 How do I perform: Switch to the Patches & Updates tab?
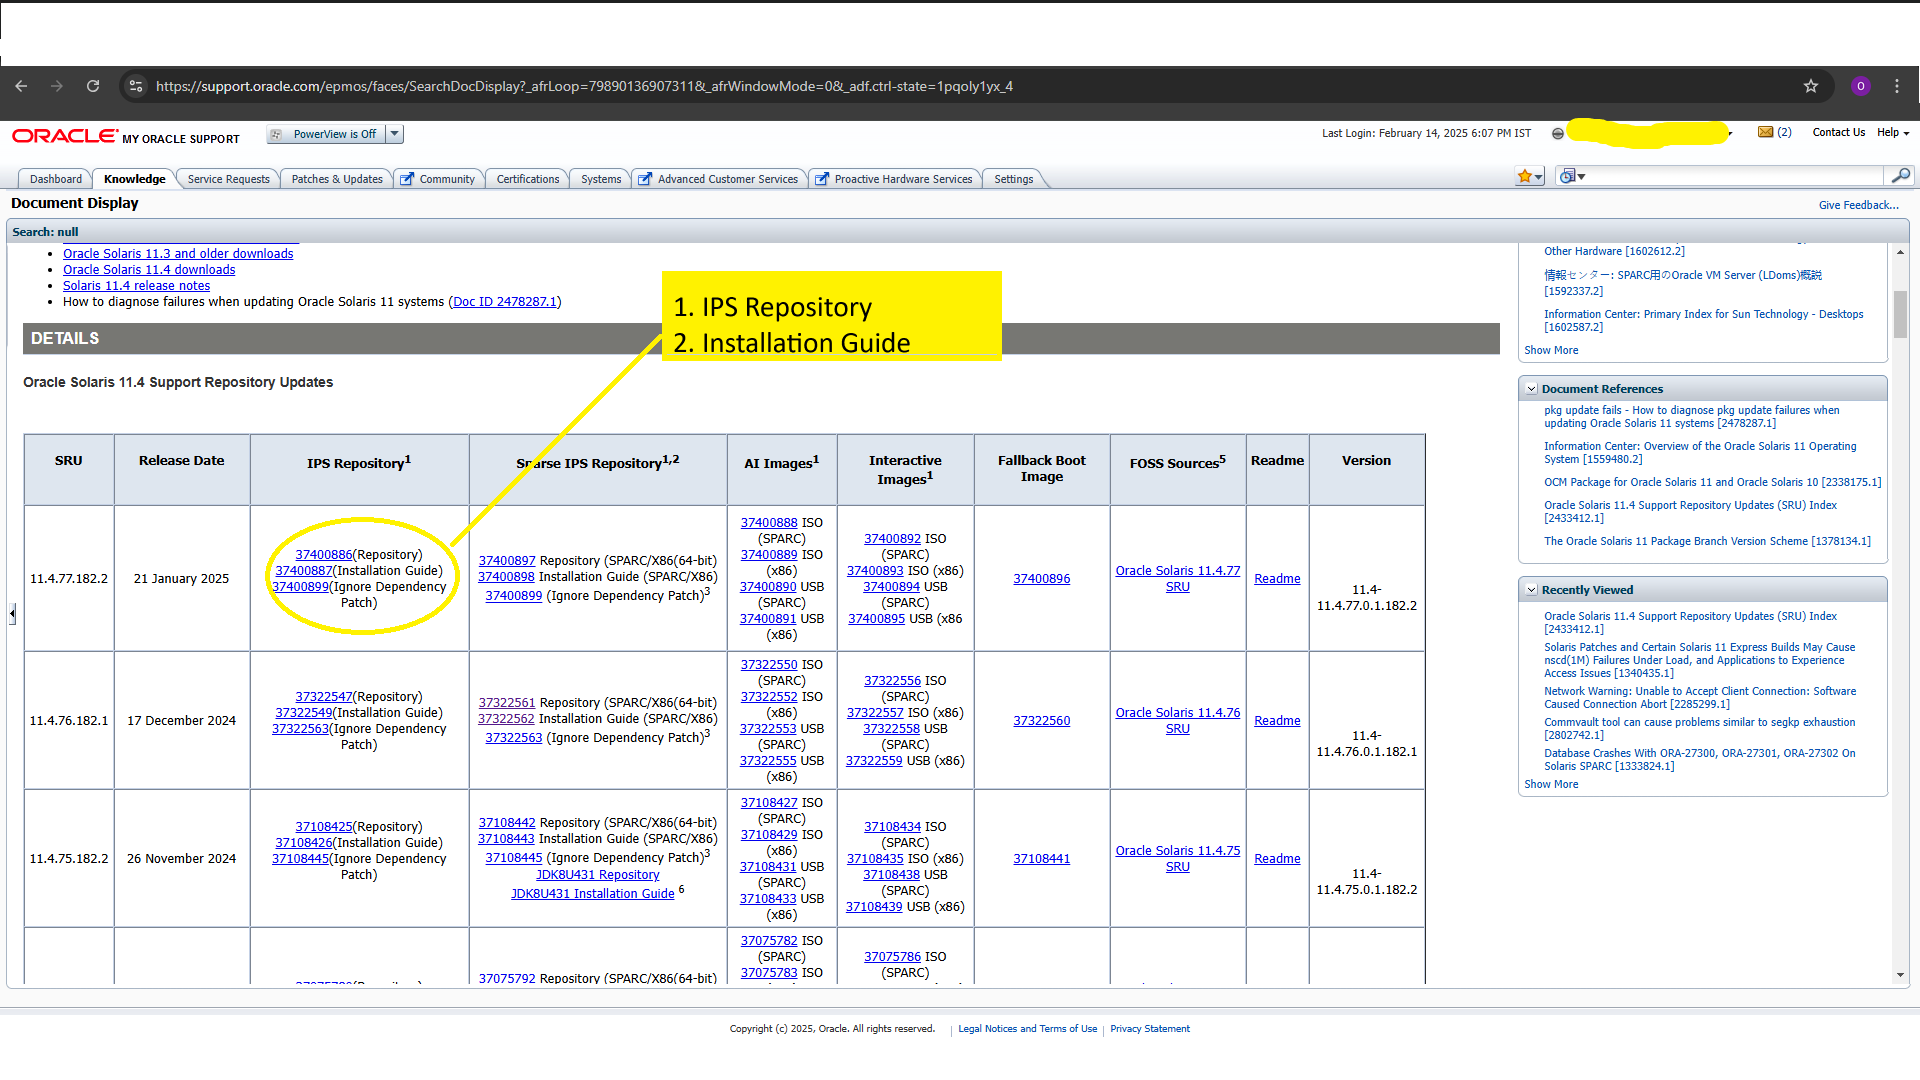pyautogui.click(x=337, y=179)
